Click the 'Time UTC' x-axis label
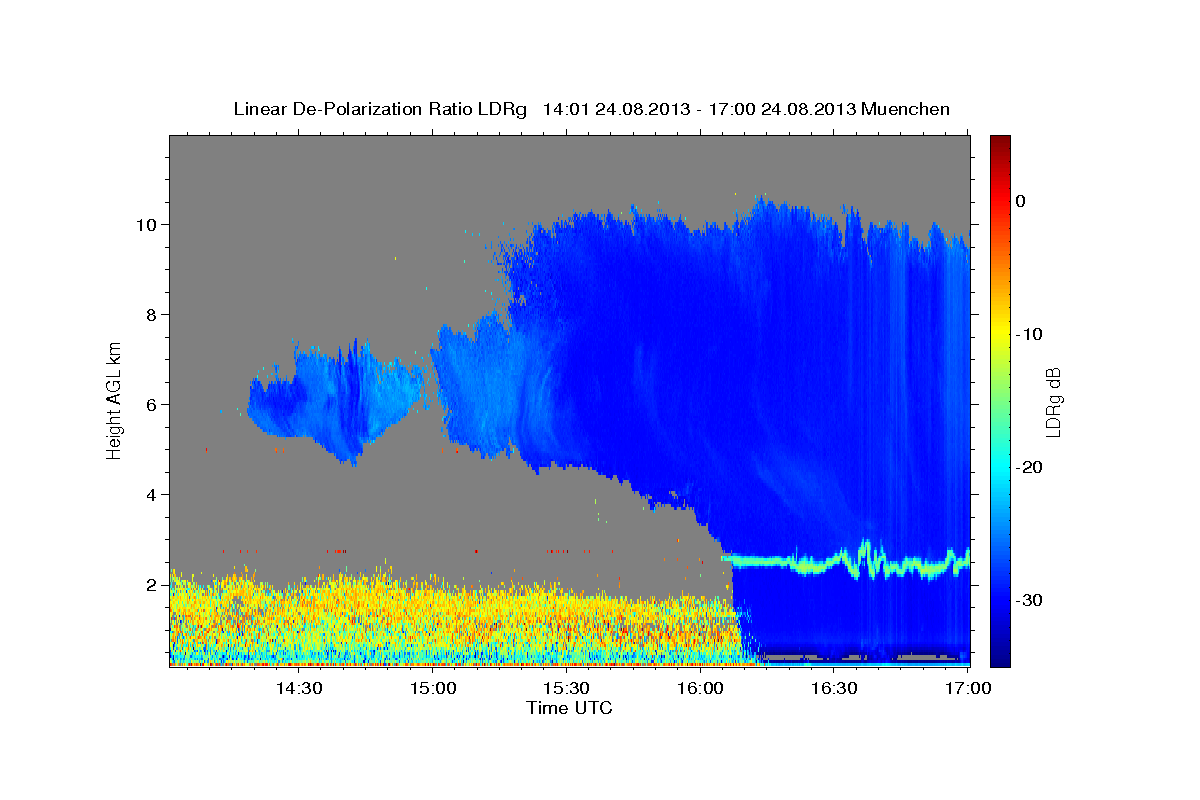The width and height of the screenshot is (1200, 800). pyautogui.click(x=569, y=708)
